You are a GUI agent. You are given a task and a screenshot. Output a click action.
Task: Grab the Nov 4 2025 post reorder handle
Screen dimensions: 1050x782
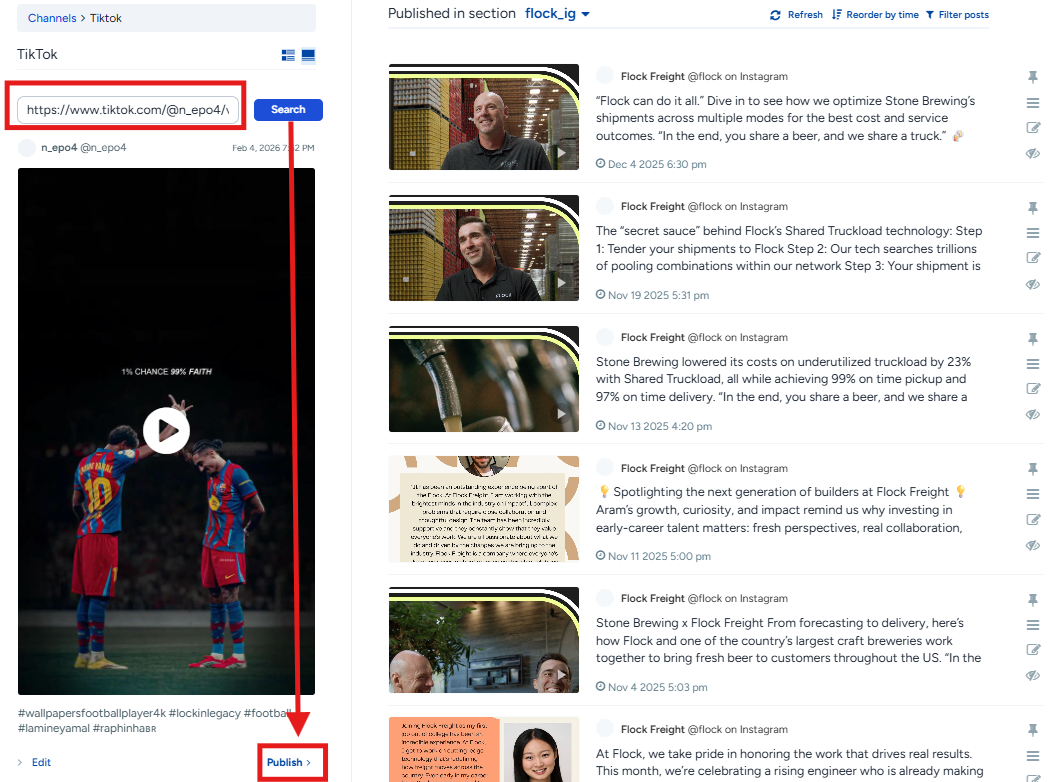1033,625
